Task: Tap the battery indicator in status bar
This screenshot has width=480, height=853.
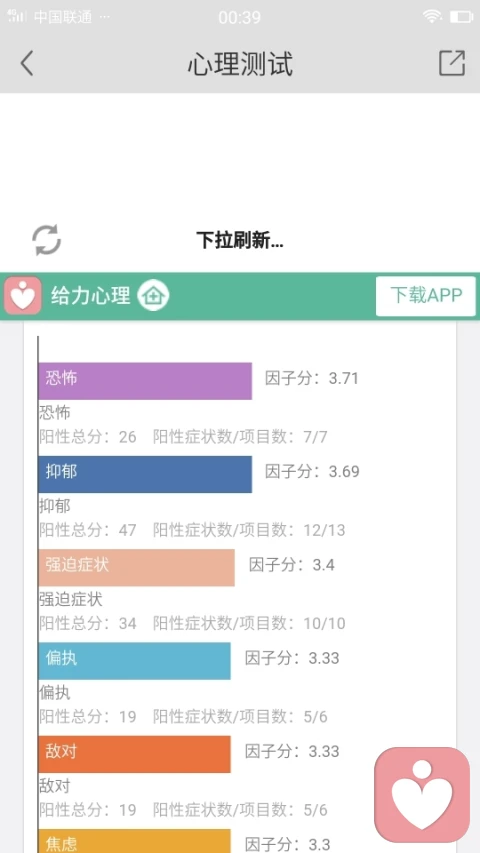Action: [x=461, y=17]
